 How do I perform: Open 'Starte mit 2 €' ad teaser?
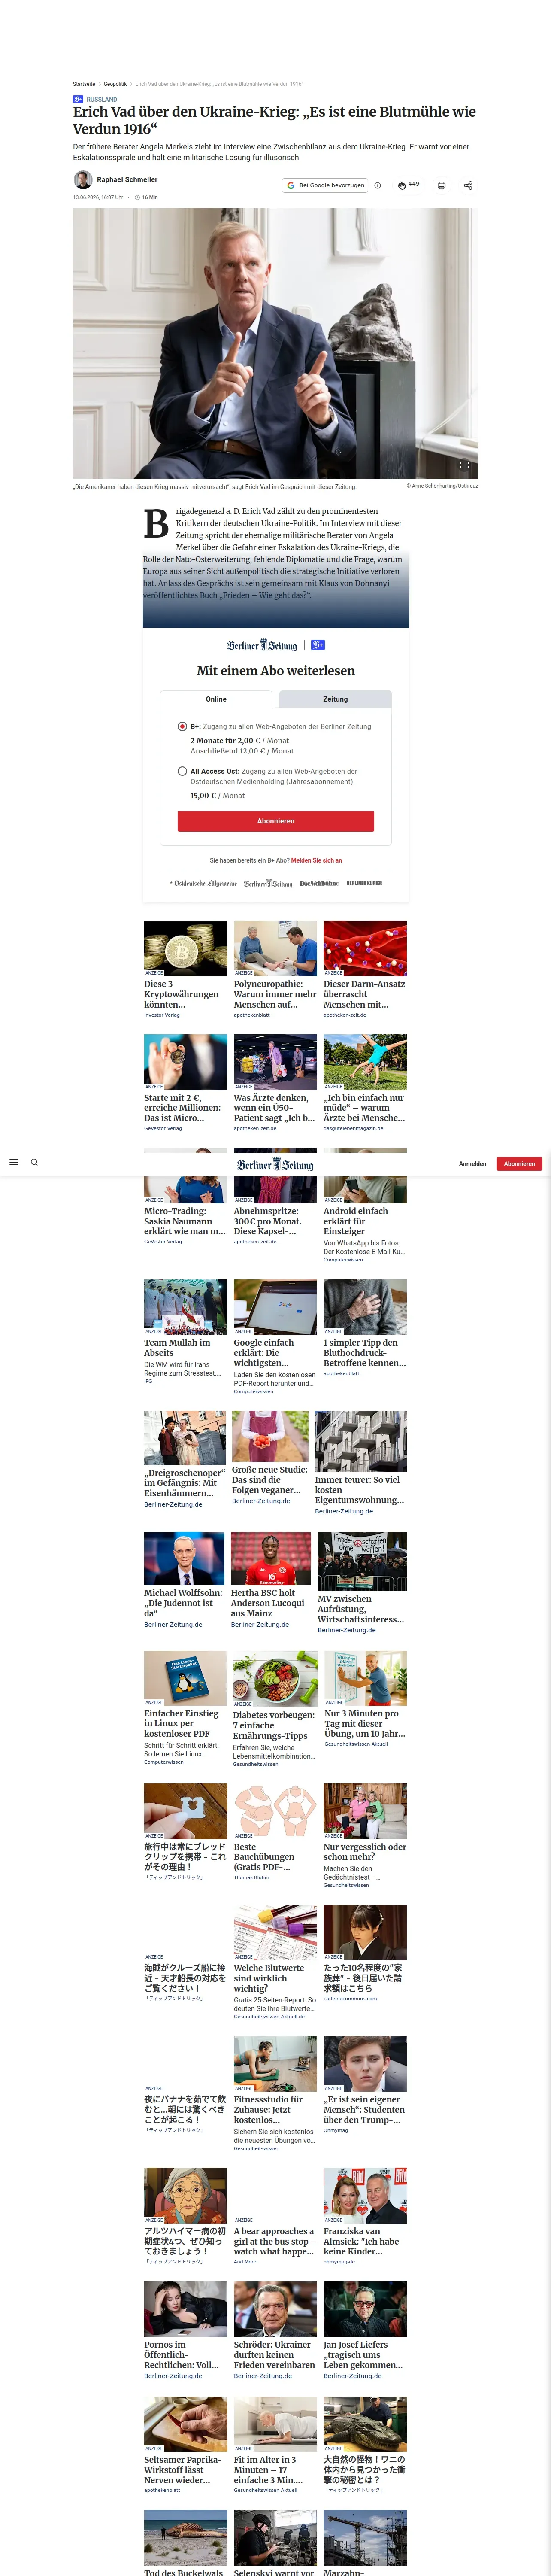[x=185, y=1083]
